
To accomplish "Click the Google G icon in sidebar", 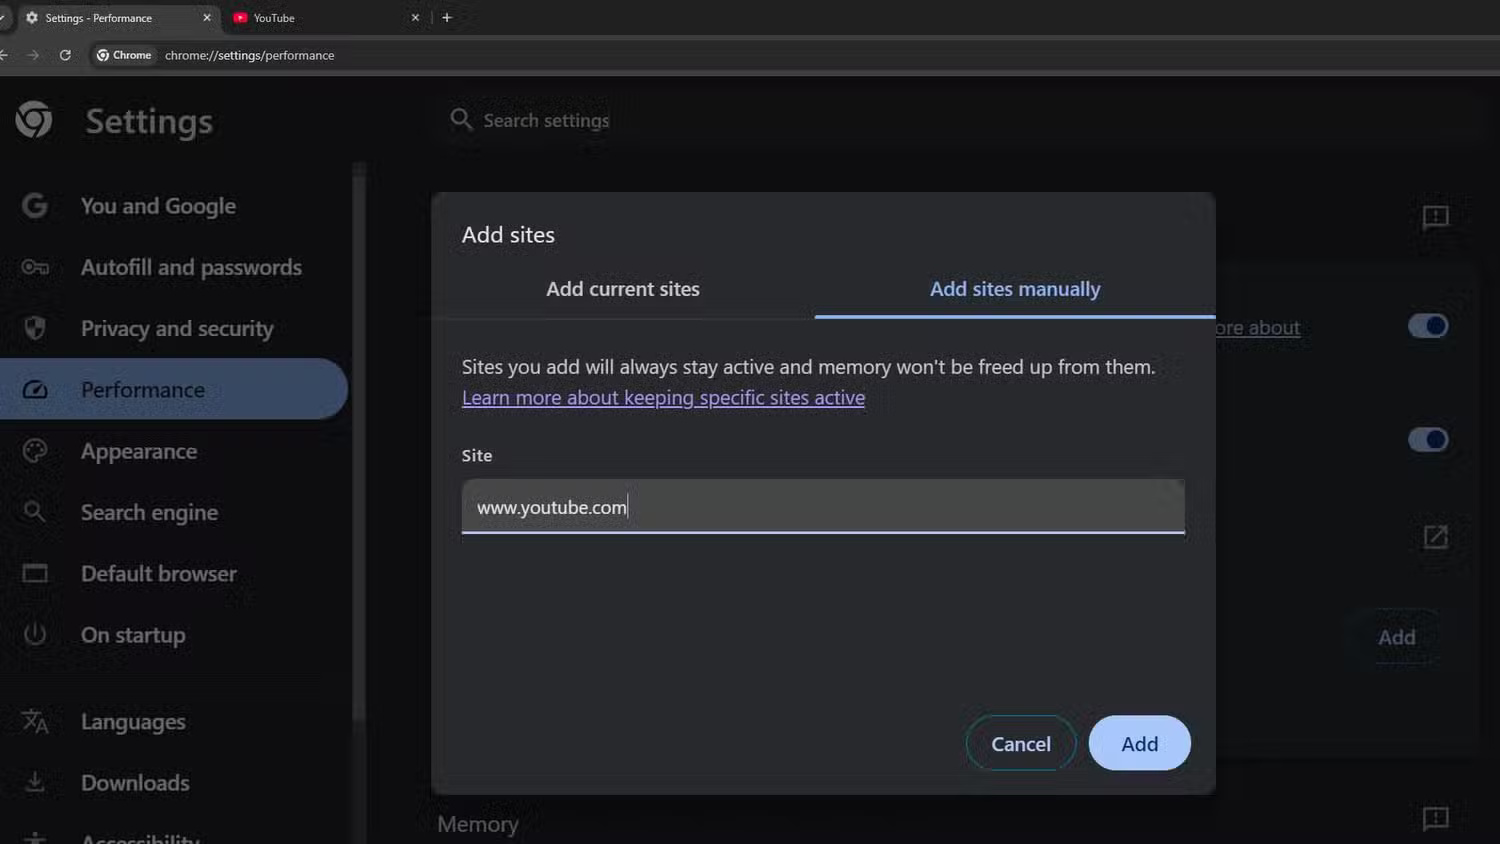I will pyautogui.click(x=35, y=206).
